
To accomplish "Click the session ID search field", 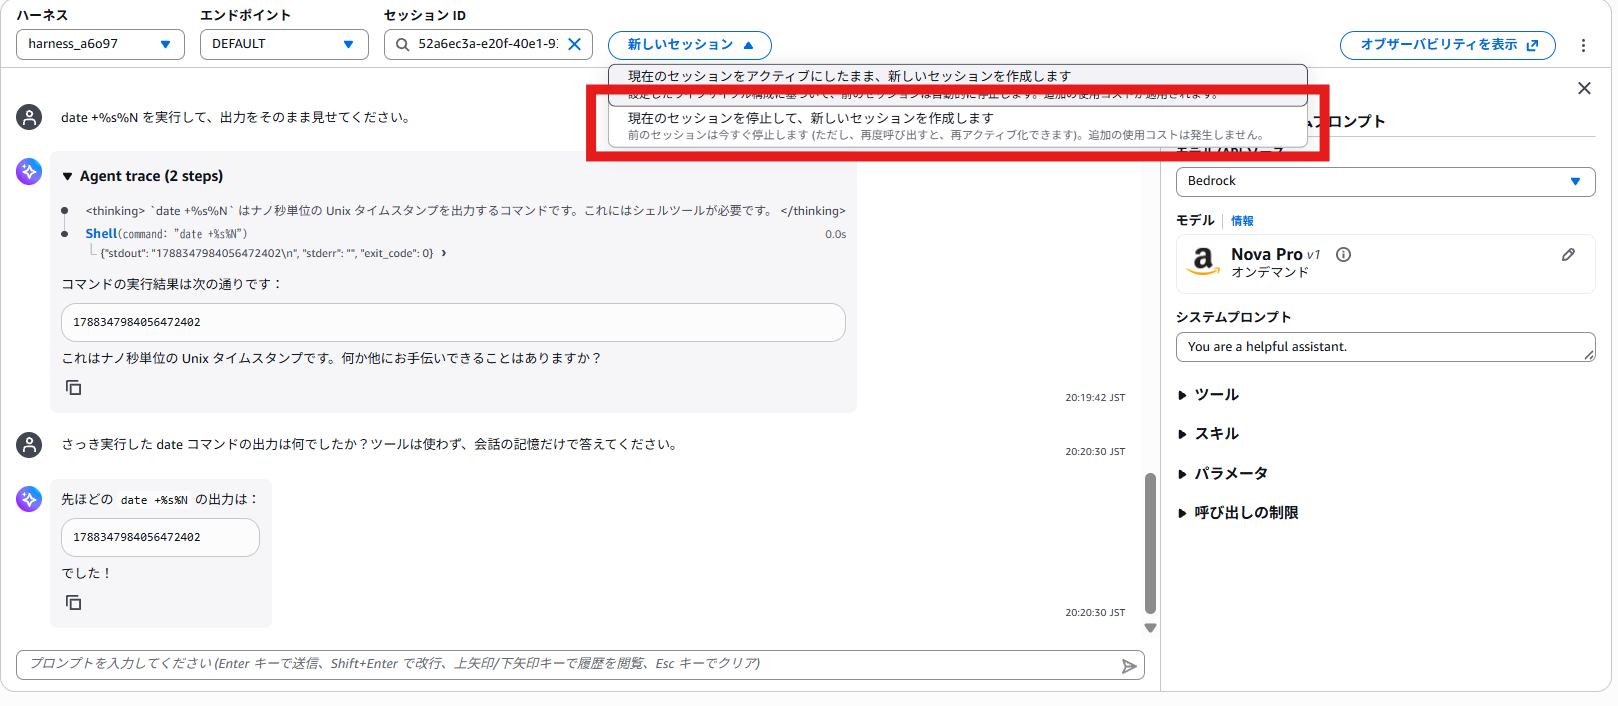I will click(488, 44).
